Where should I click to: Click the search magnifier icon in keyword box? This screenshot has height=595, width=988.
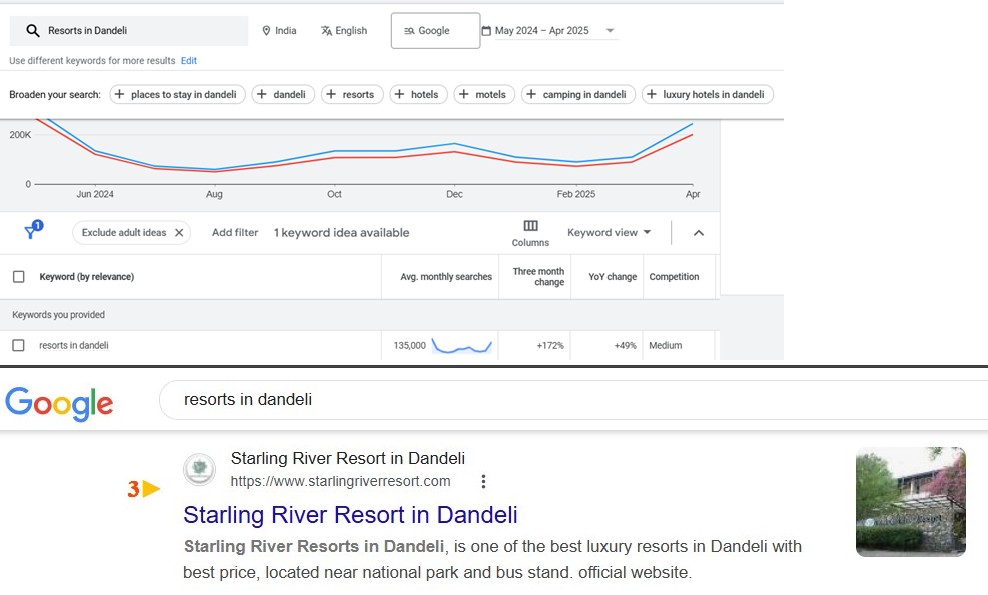[x=33, y=31]
